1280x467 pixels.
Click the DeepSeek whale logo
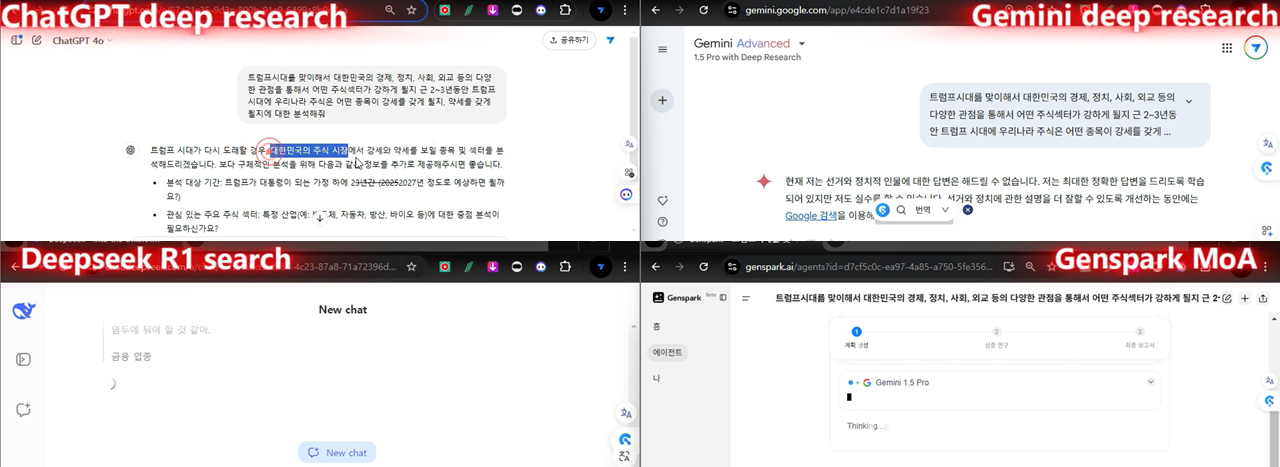coord(24,311)
